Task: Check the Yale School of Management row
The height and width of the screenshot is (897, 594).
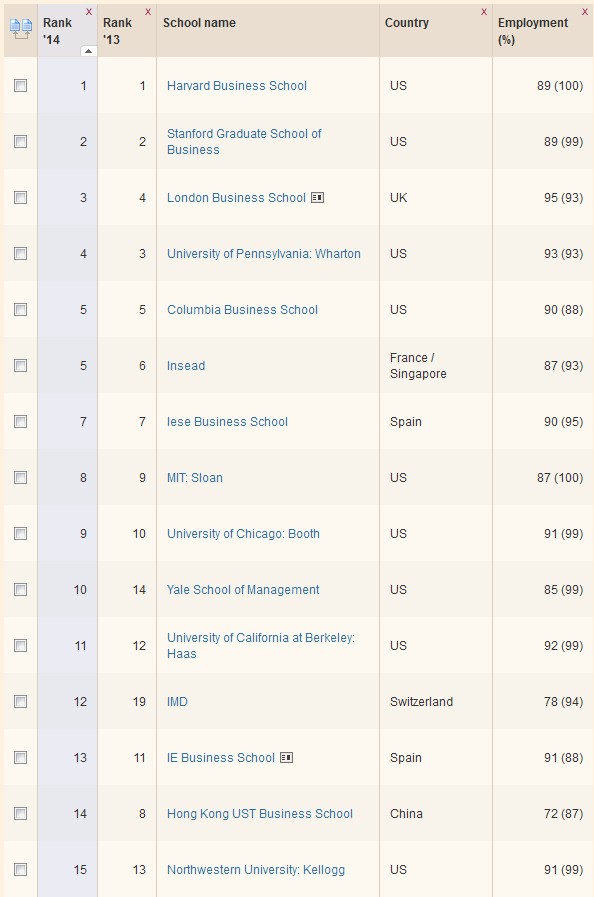Action: 18,590
